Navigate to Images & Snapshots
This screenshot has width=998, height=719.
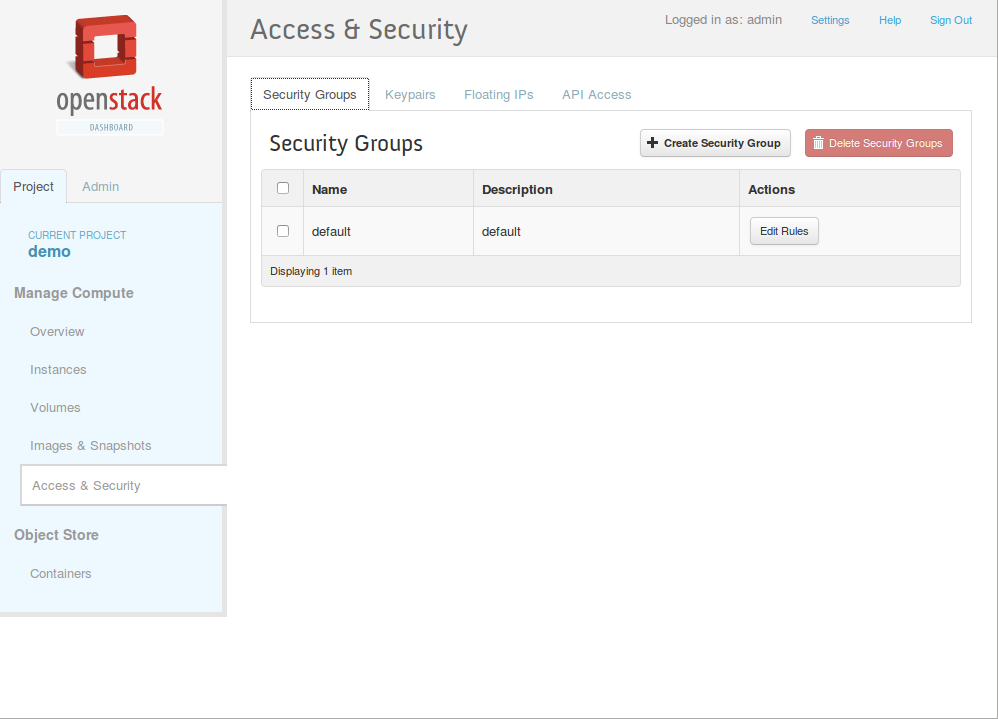click(90, 446)
